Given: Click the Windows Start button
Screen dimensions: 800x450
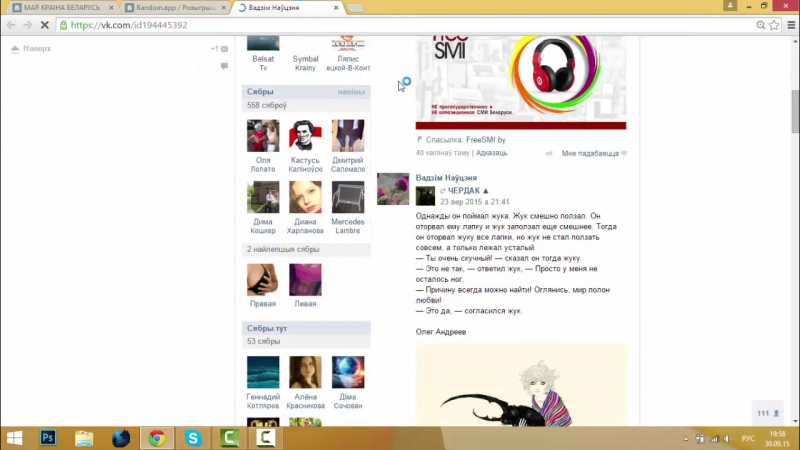Looking at the screenshot, I should coord(14,438).
